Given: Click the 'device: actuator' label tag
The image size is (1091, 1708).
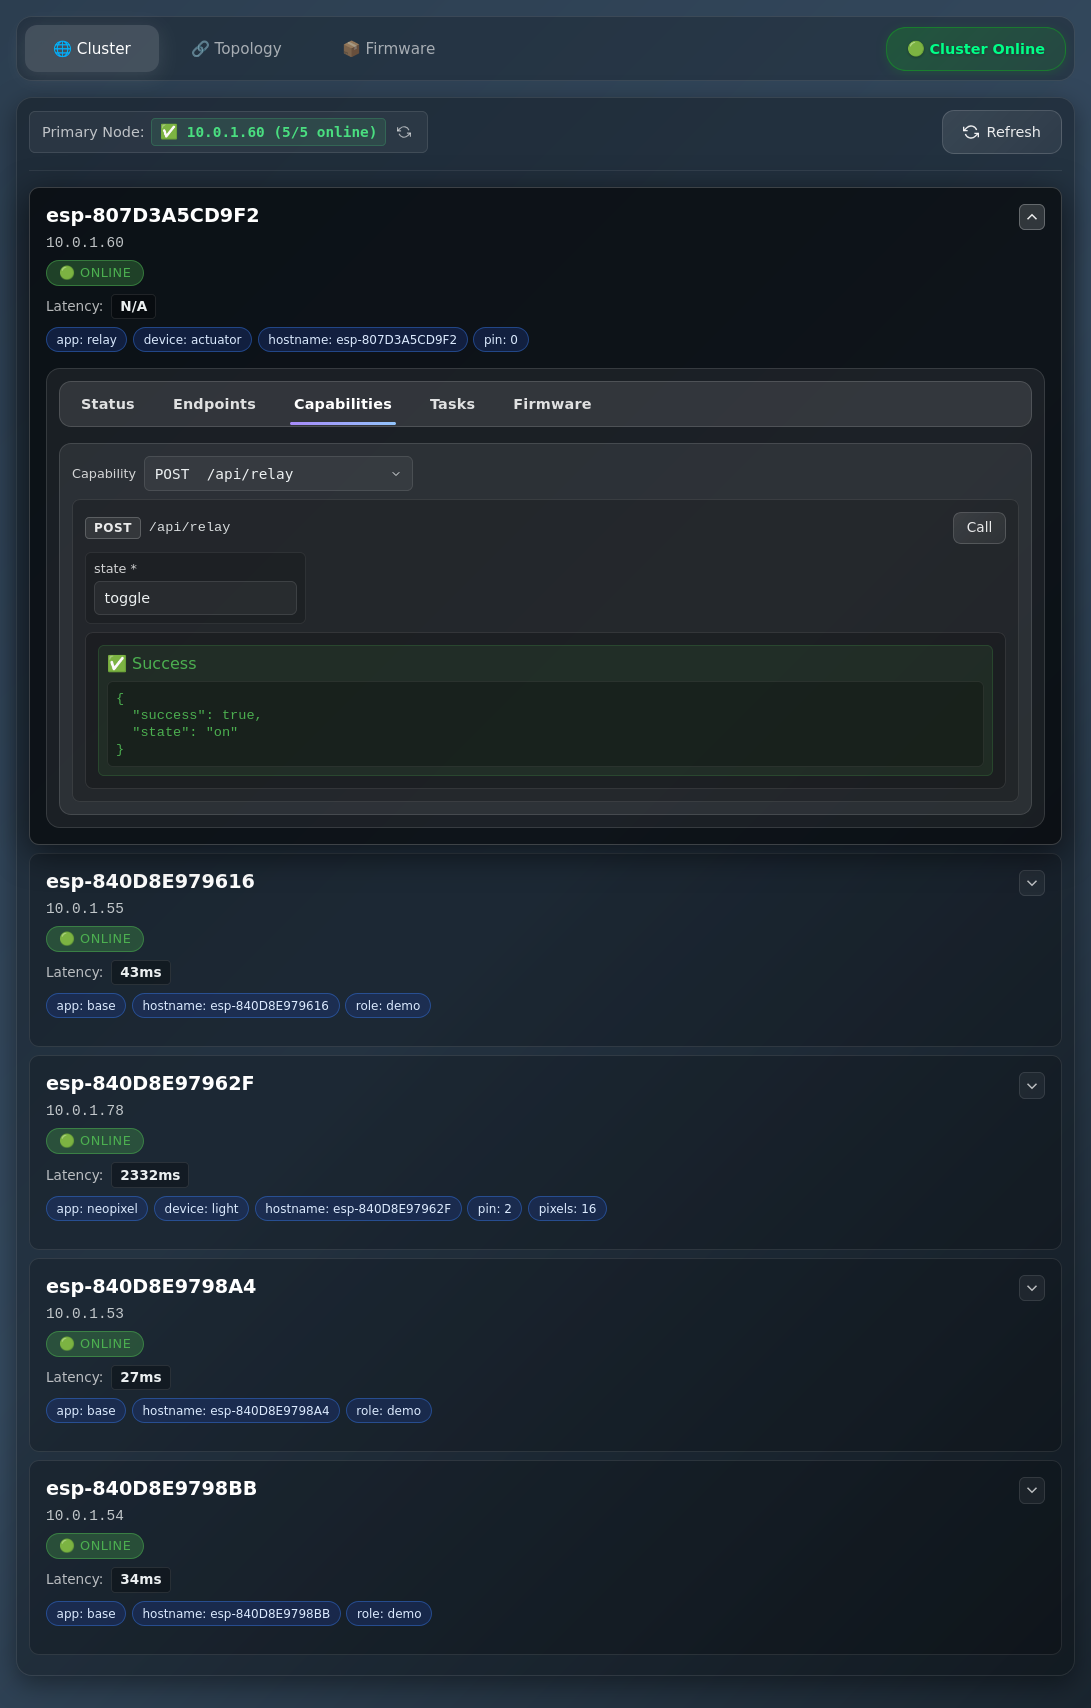Looking at the screenshot, I should 192,340.
